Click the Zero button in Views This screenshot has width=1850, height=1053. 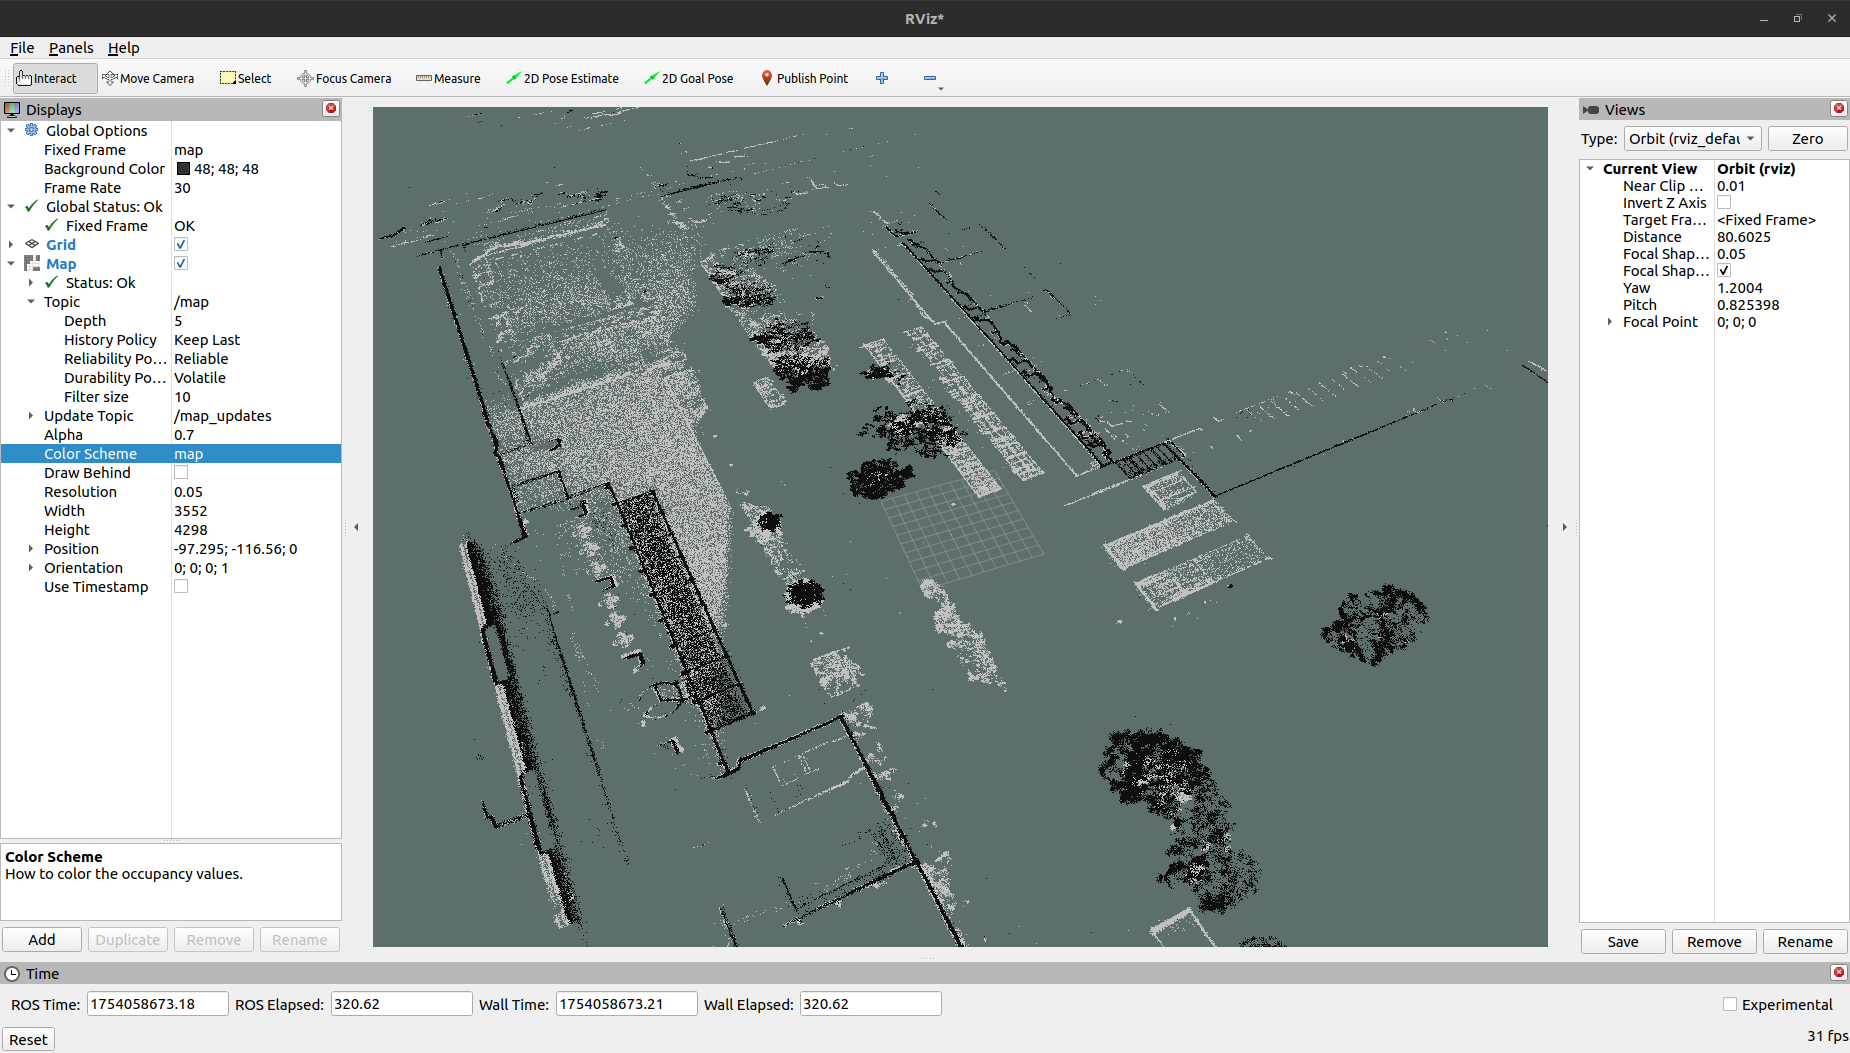click(1807, 139)
